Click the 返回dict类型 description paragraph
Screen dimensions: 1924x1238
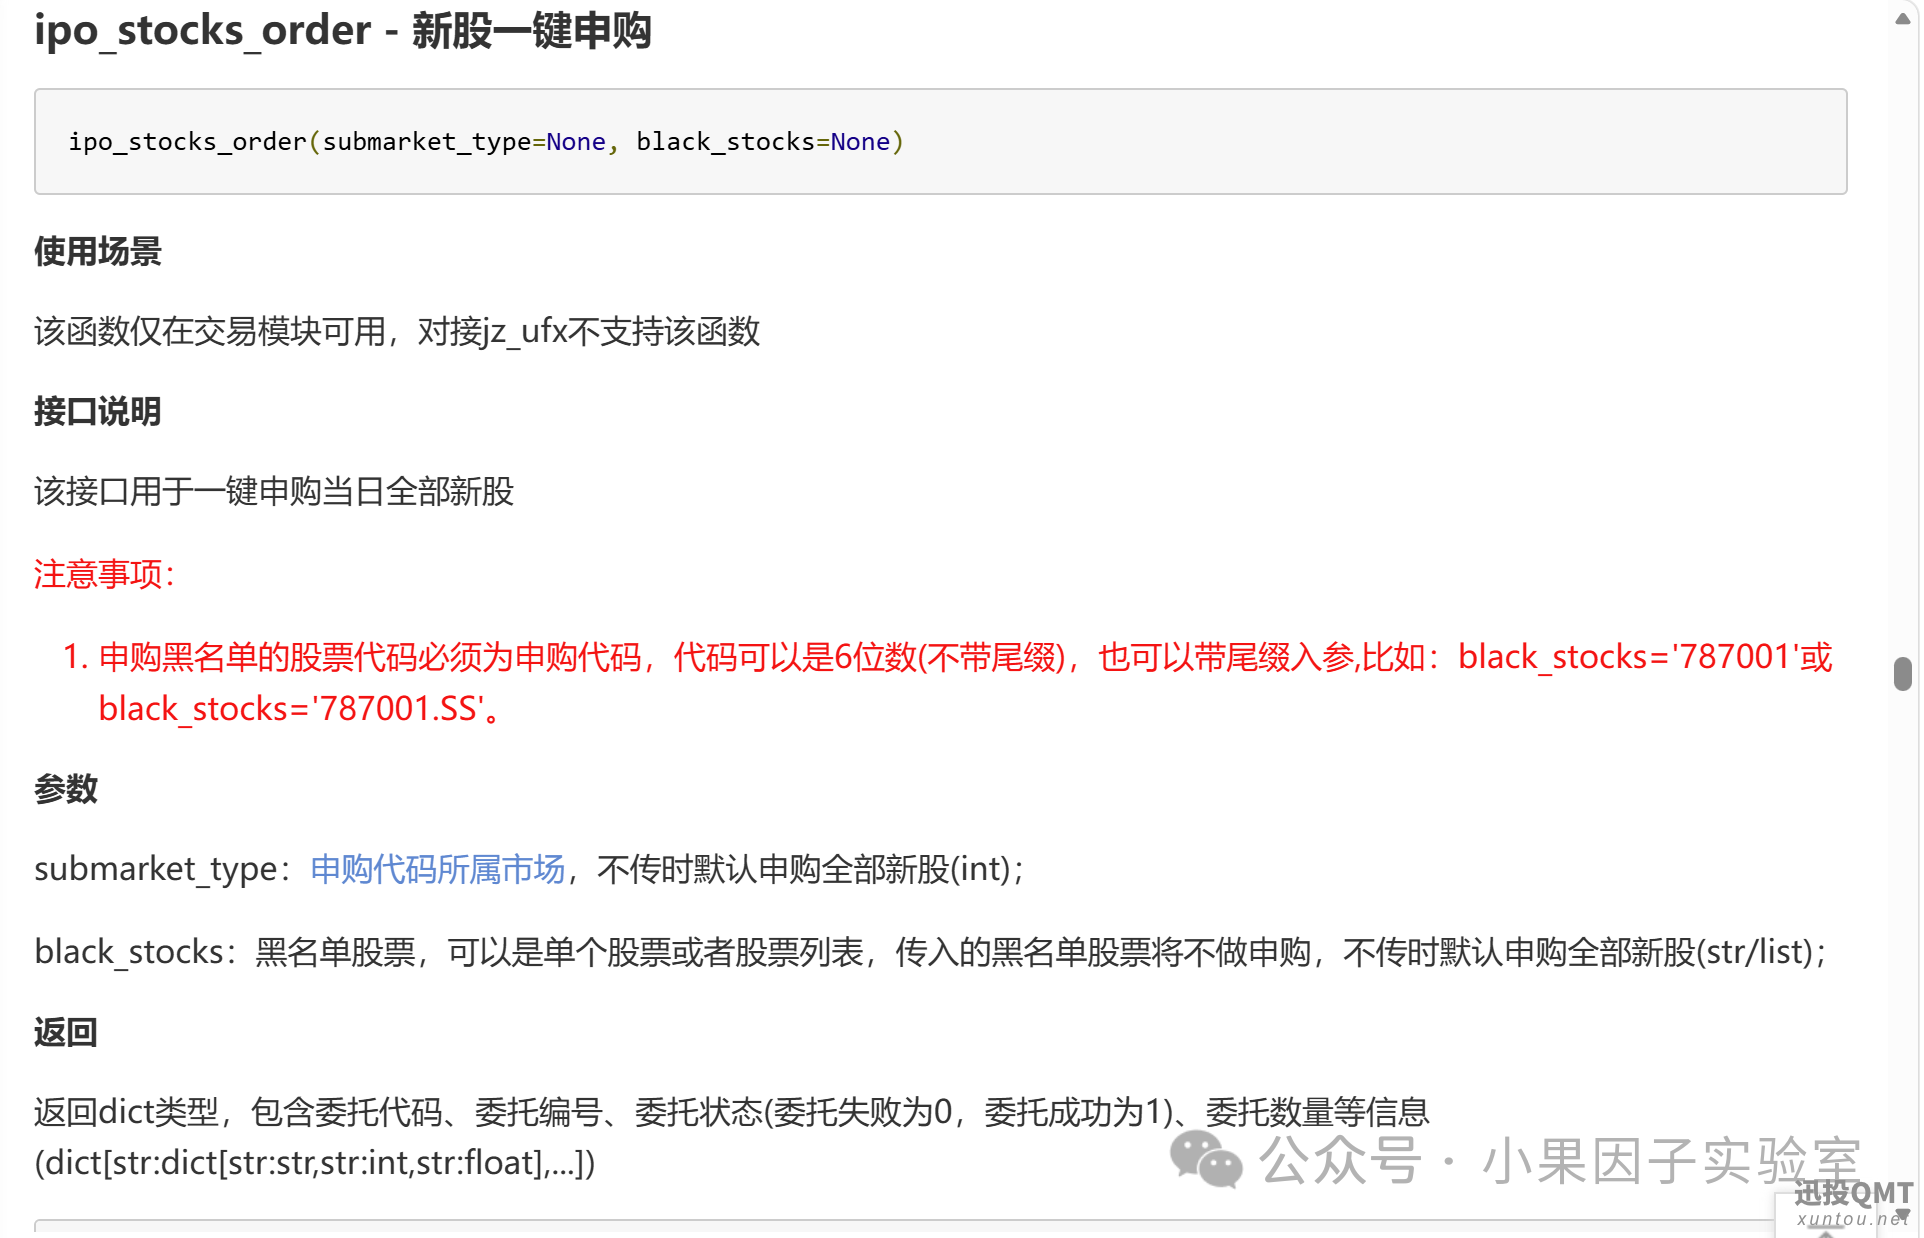coord(732,1137)
